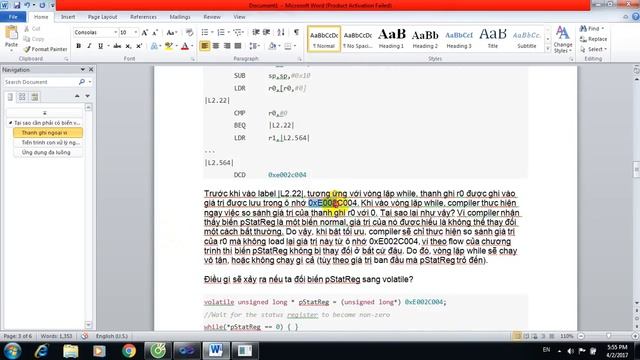This screenshot has width=640, height=360.
Task: Switch to the Insert tab
Action: [68, 17]
